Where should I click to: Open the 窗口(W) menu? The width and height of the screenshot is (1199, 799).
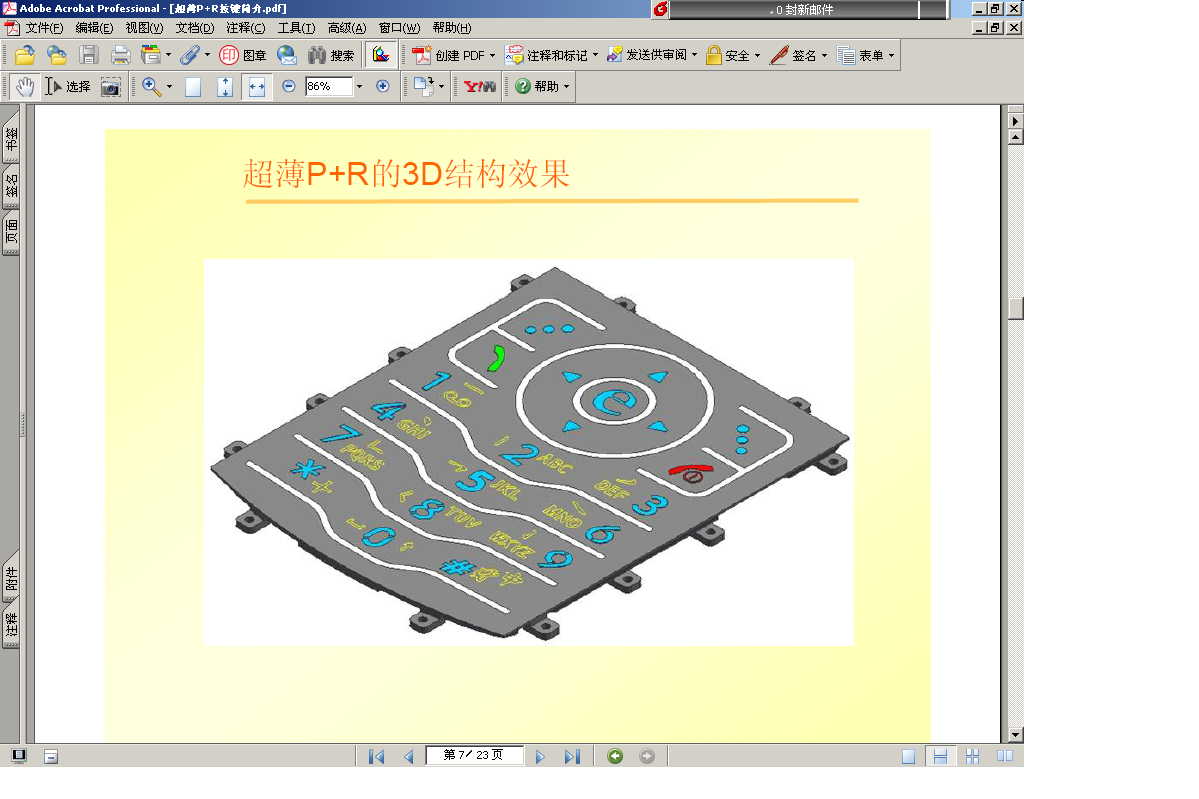(399, 28)
